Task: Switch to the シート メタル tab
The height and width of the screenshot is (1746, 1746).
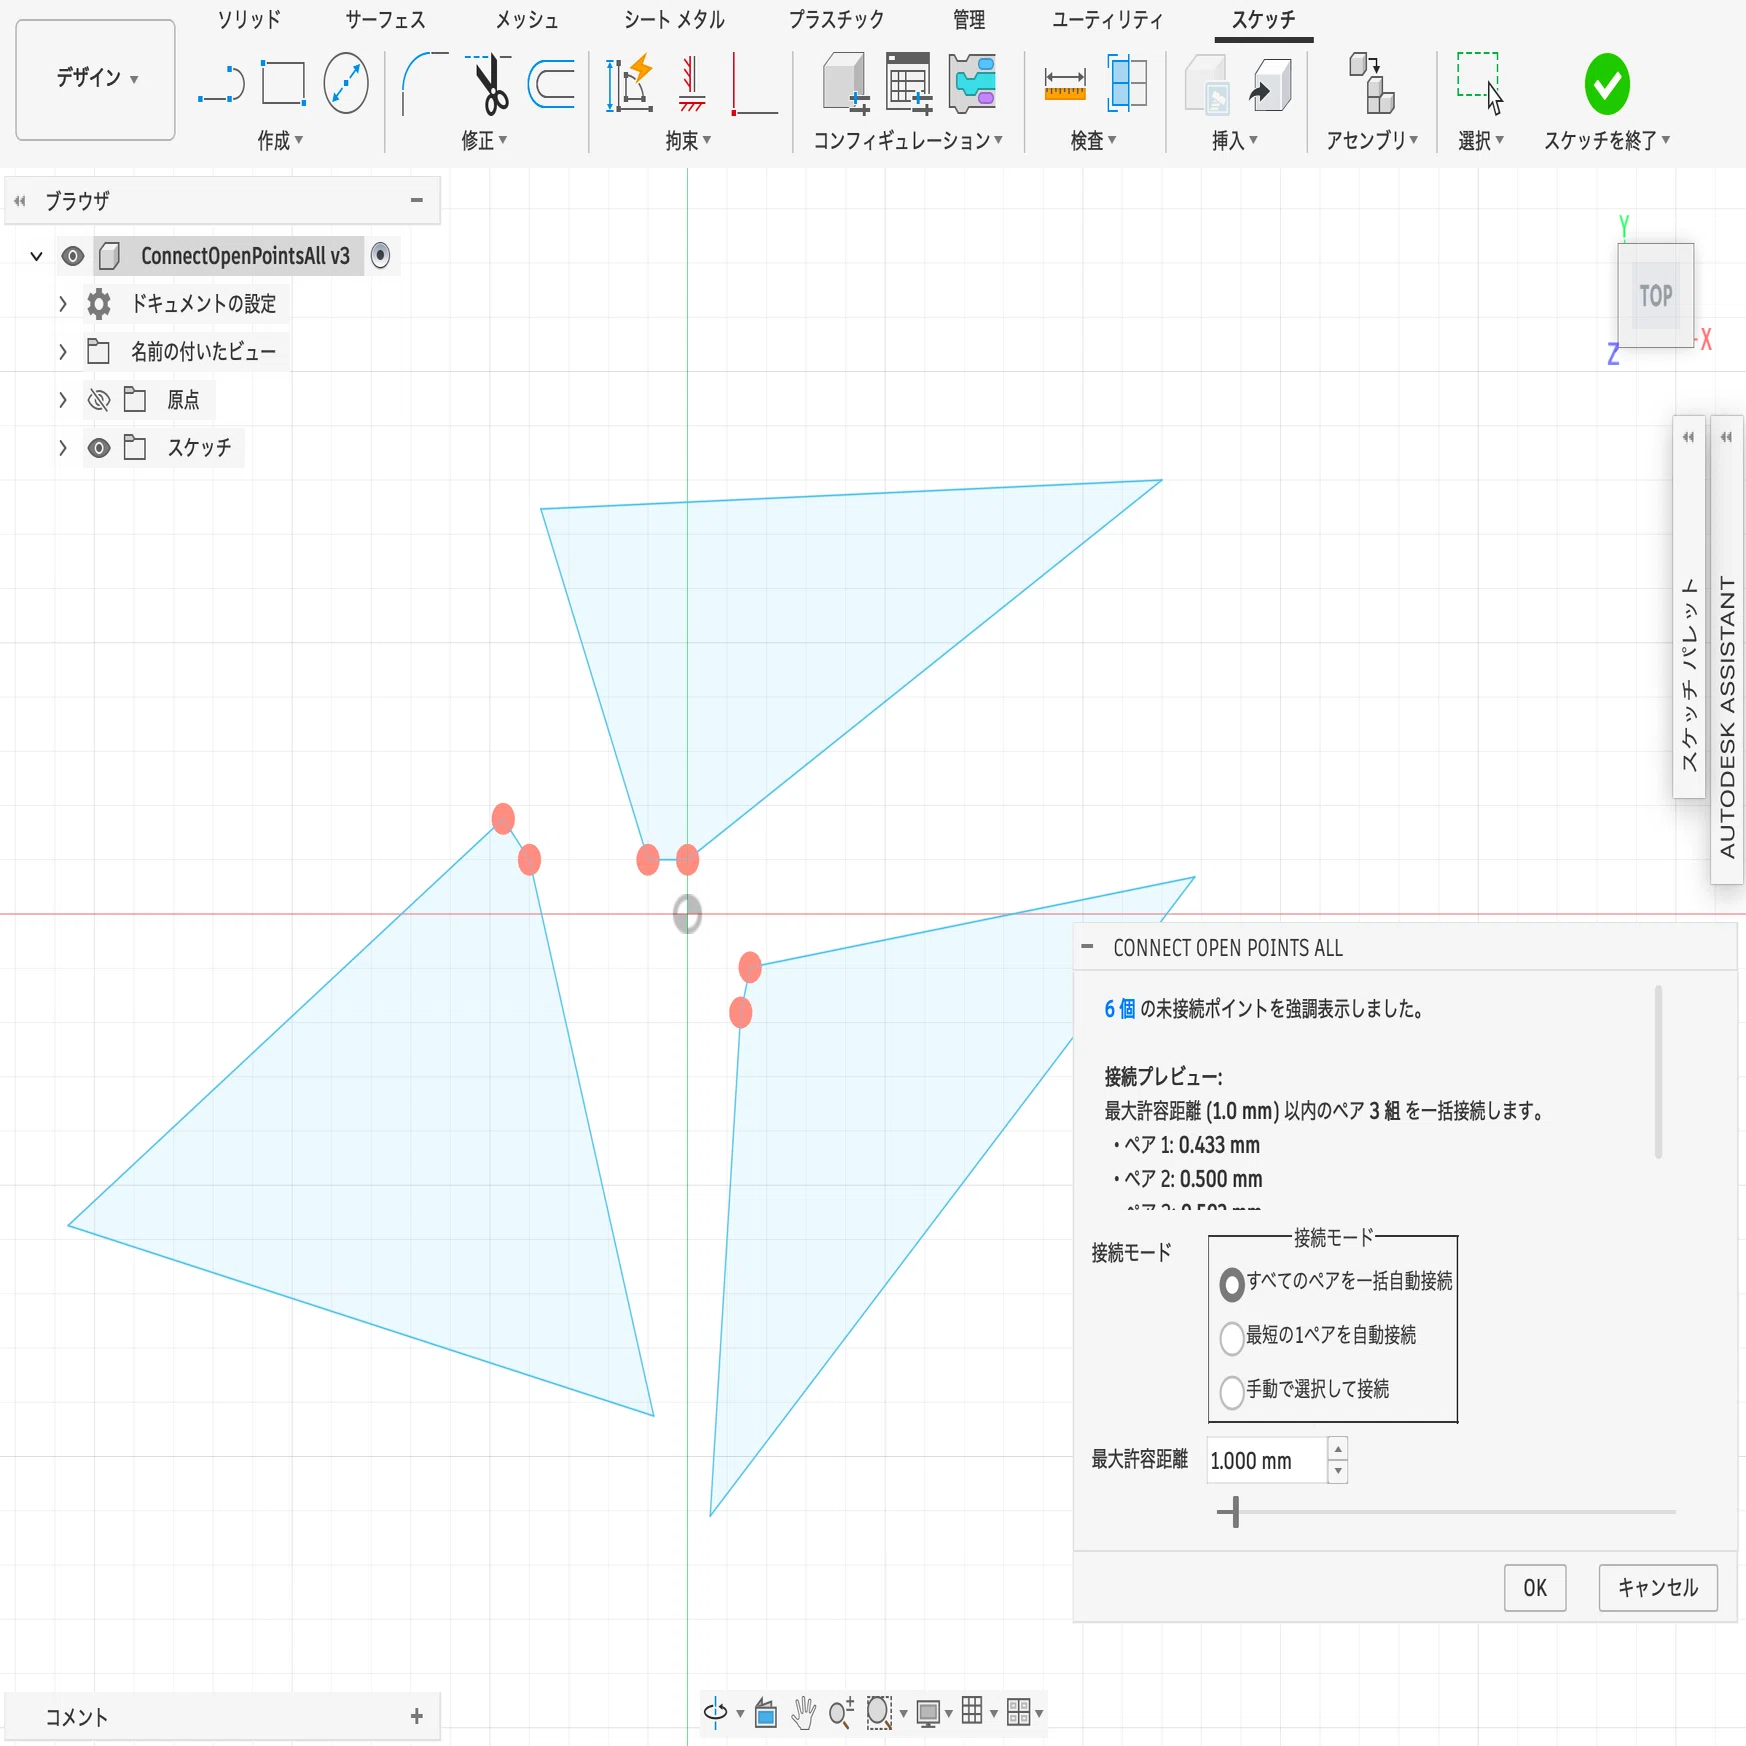Action: click(674, 20)
